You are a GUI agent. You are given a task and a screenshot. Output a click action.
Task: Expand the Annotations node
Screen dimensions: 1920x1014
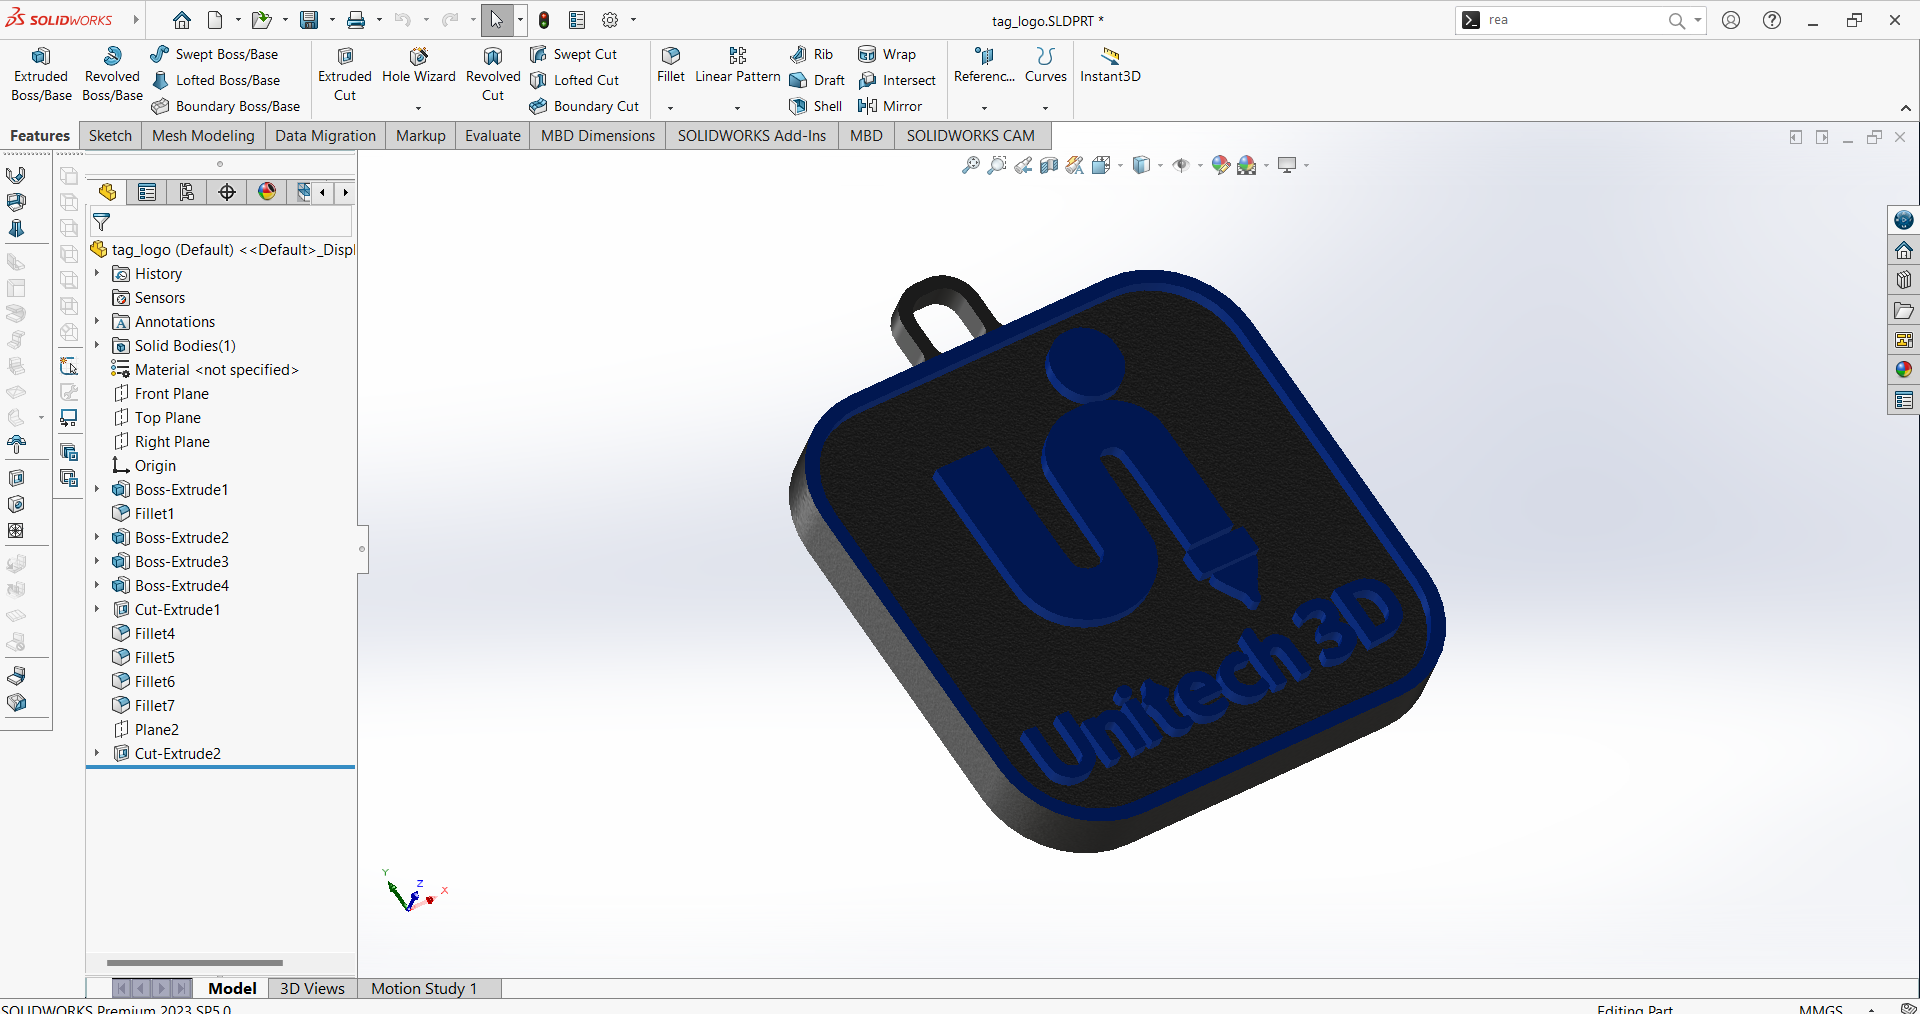pos(97,321)
